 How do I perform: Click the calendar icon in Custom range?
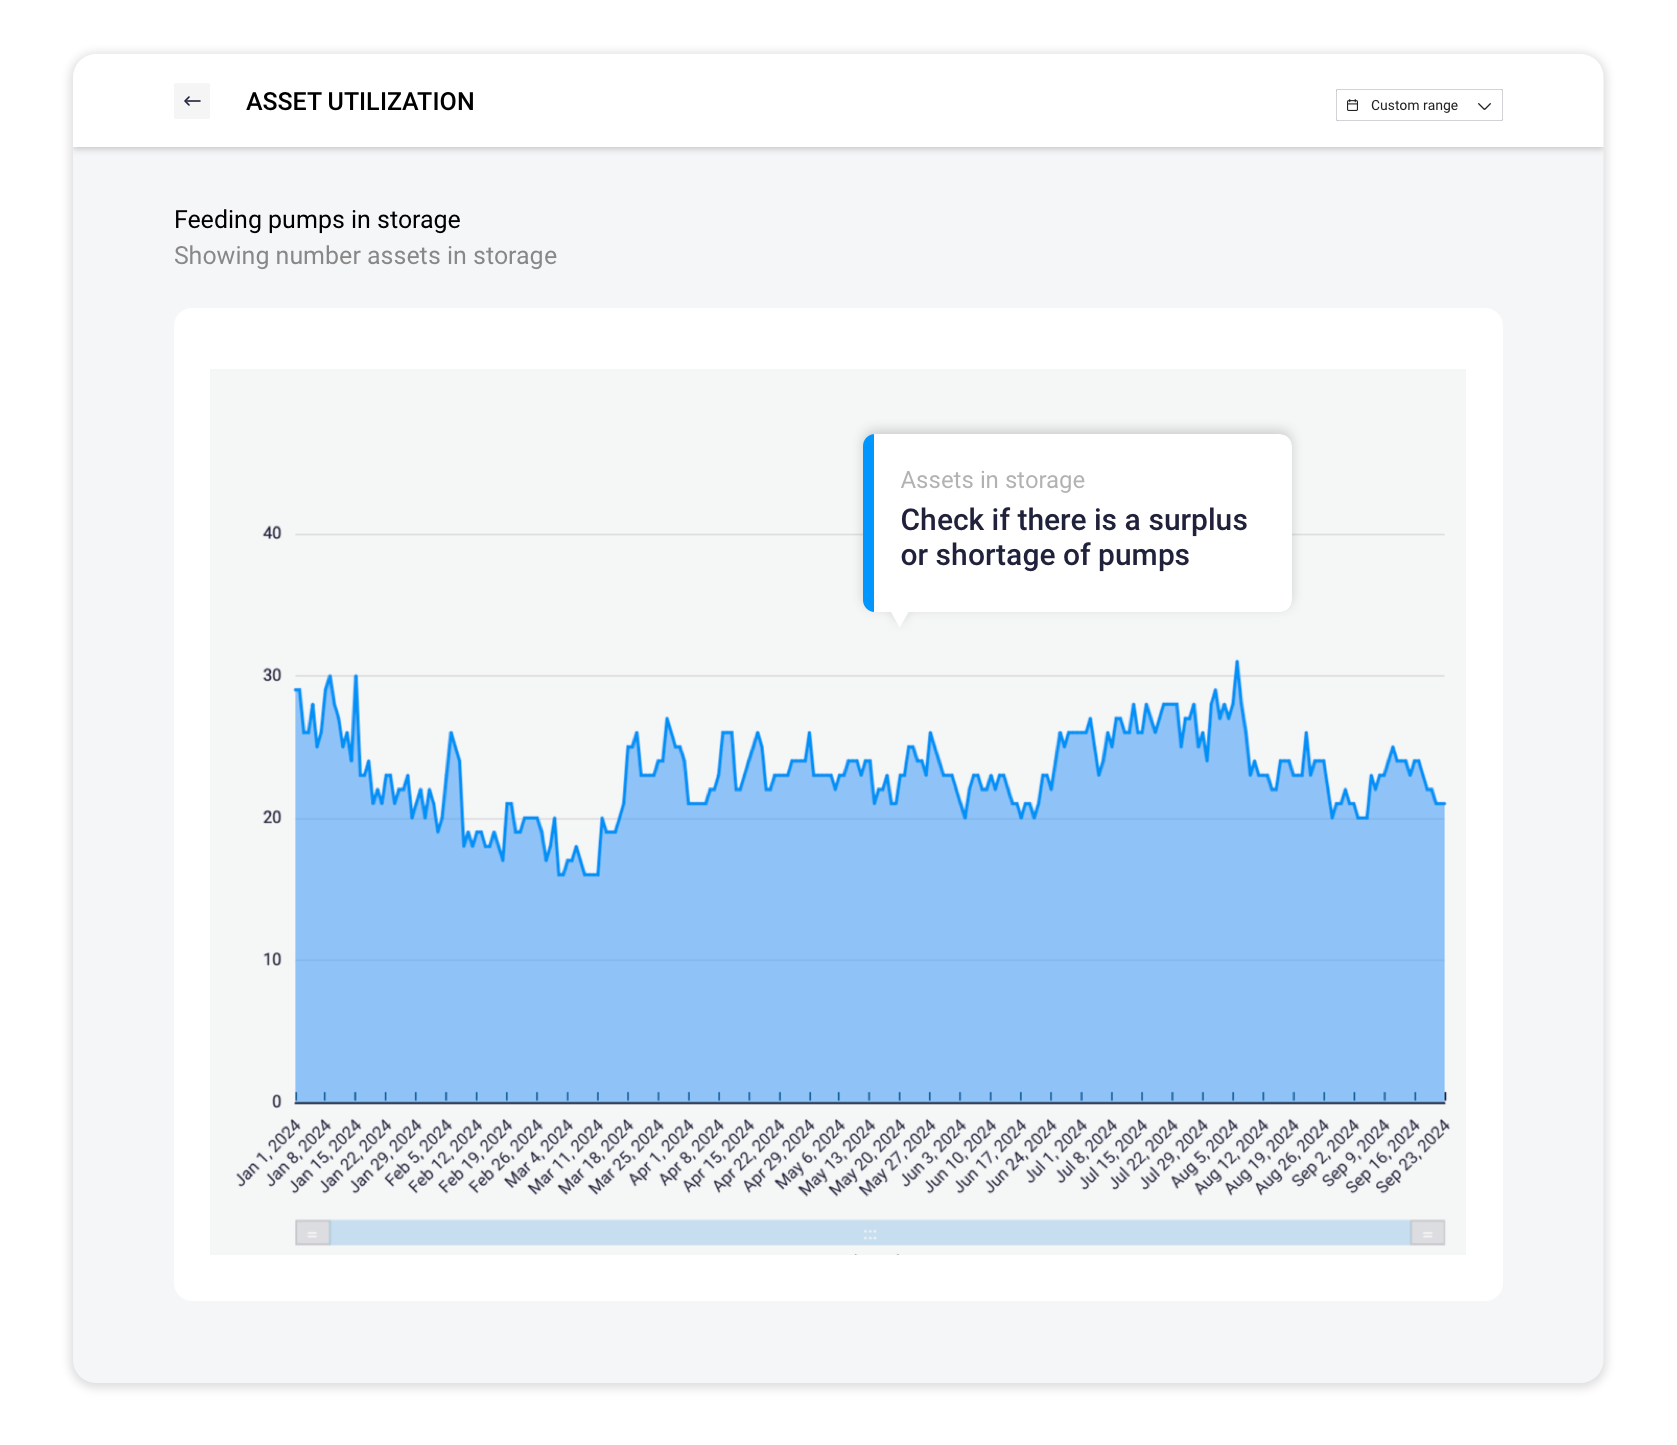pyautogui.click(x=1352, y=105)
